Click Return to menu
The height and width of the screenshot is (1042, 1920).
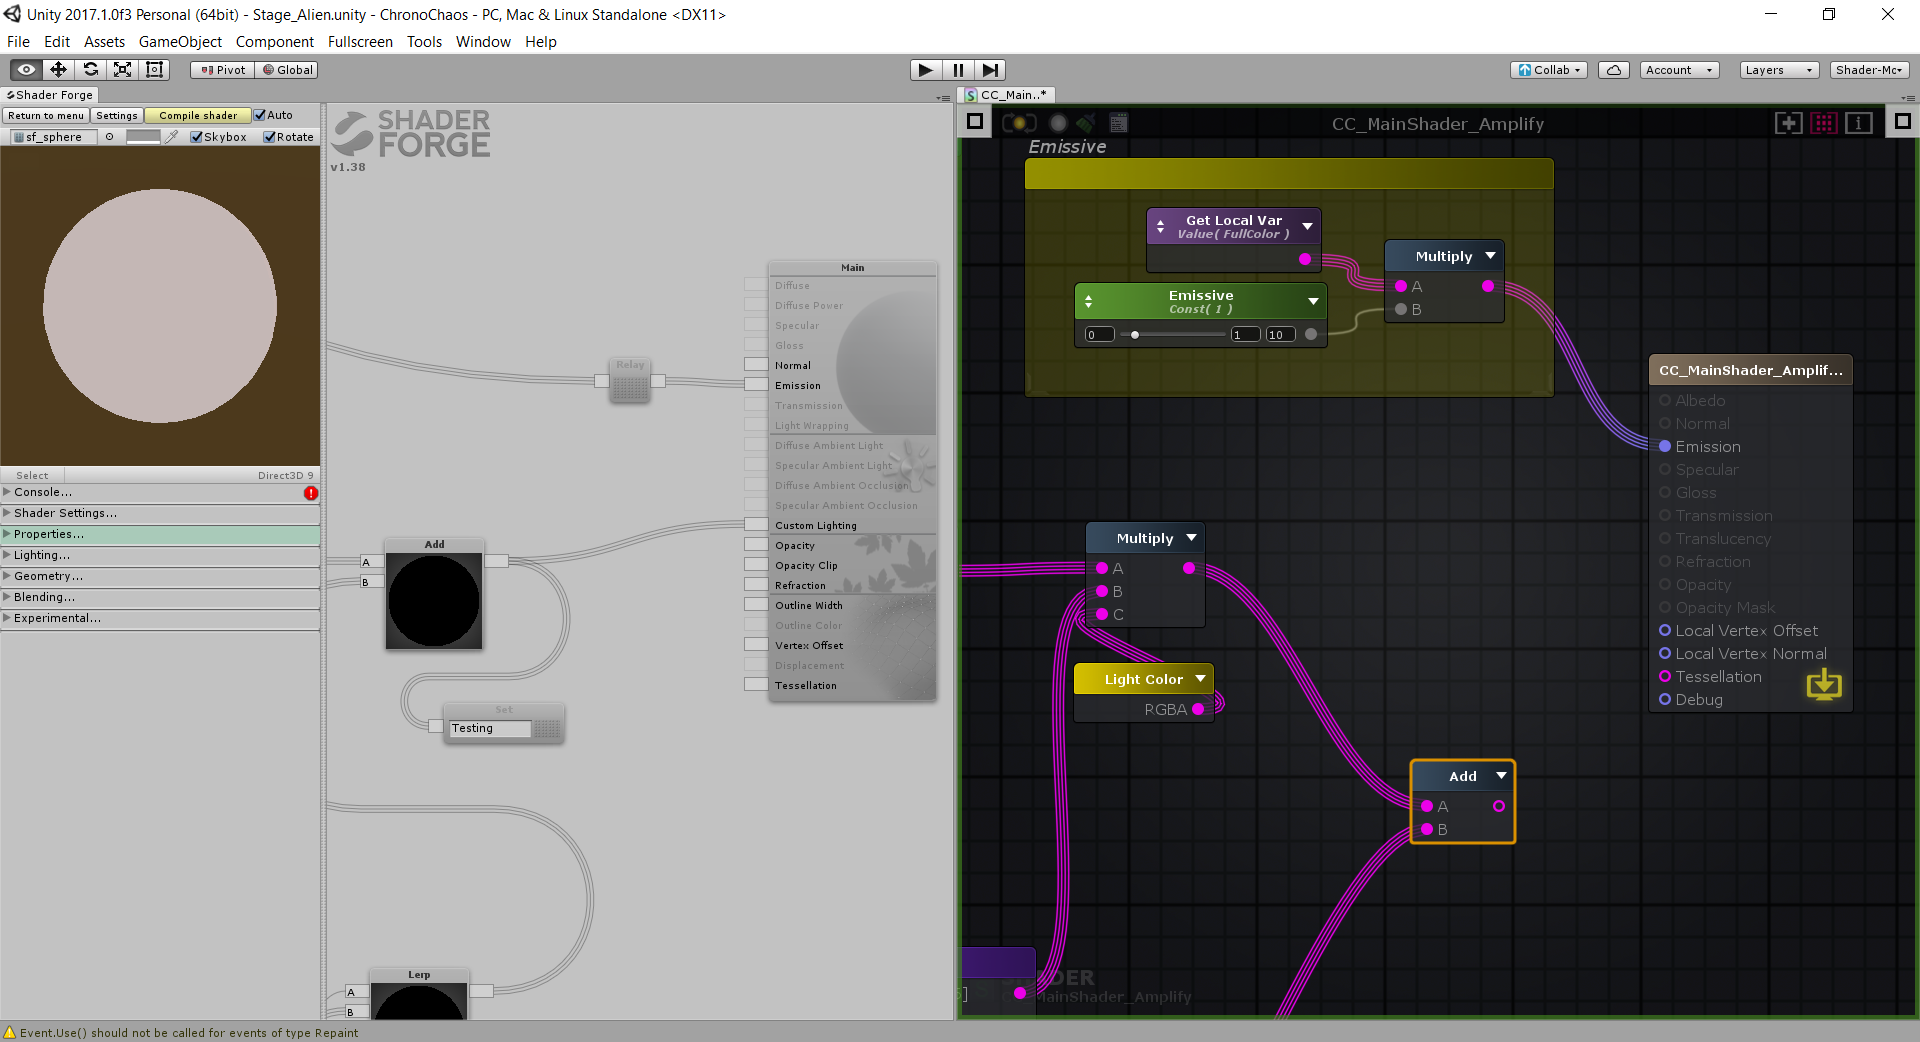[46, 115]
